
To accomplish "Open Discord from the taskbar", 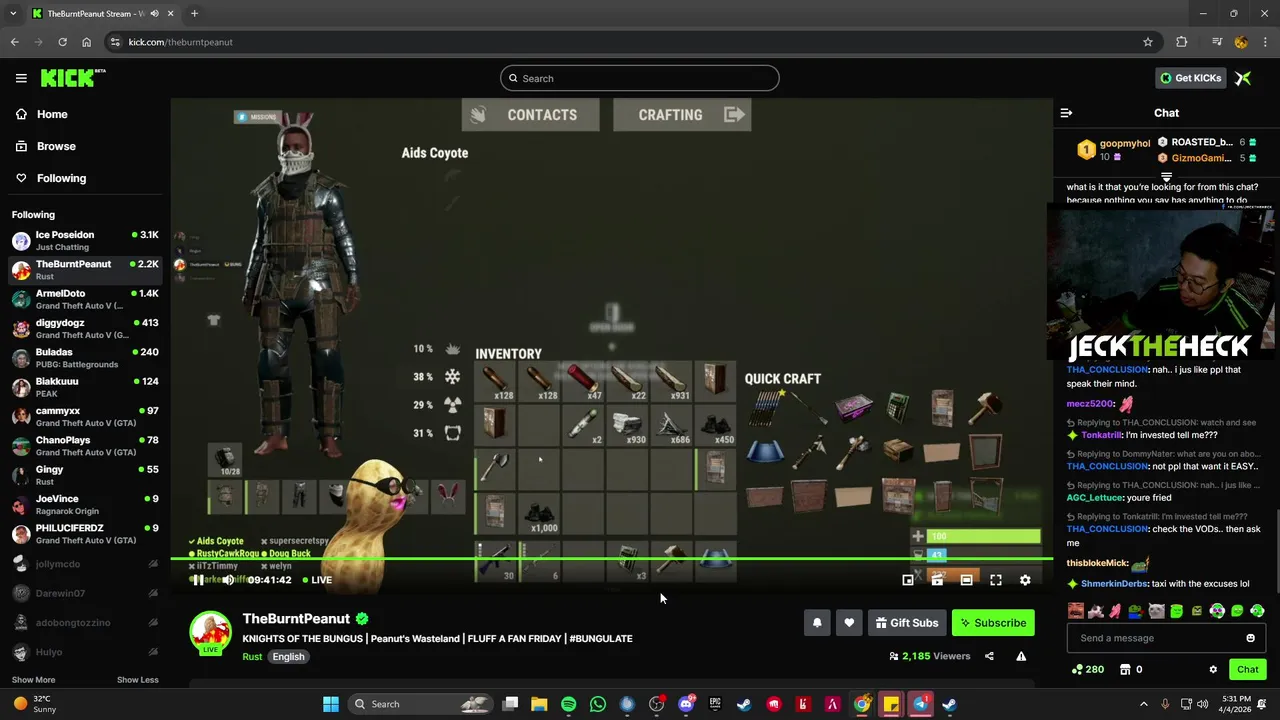I will (686, 704).
